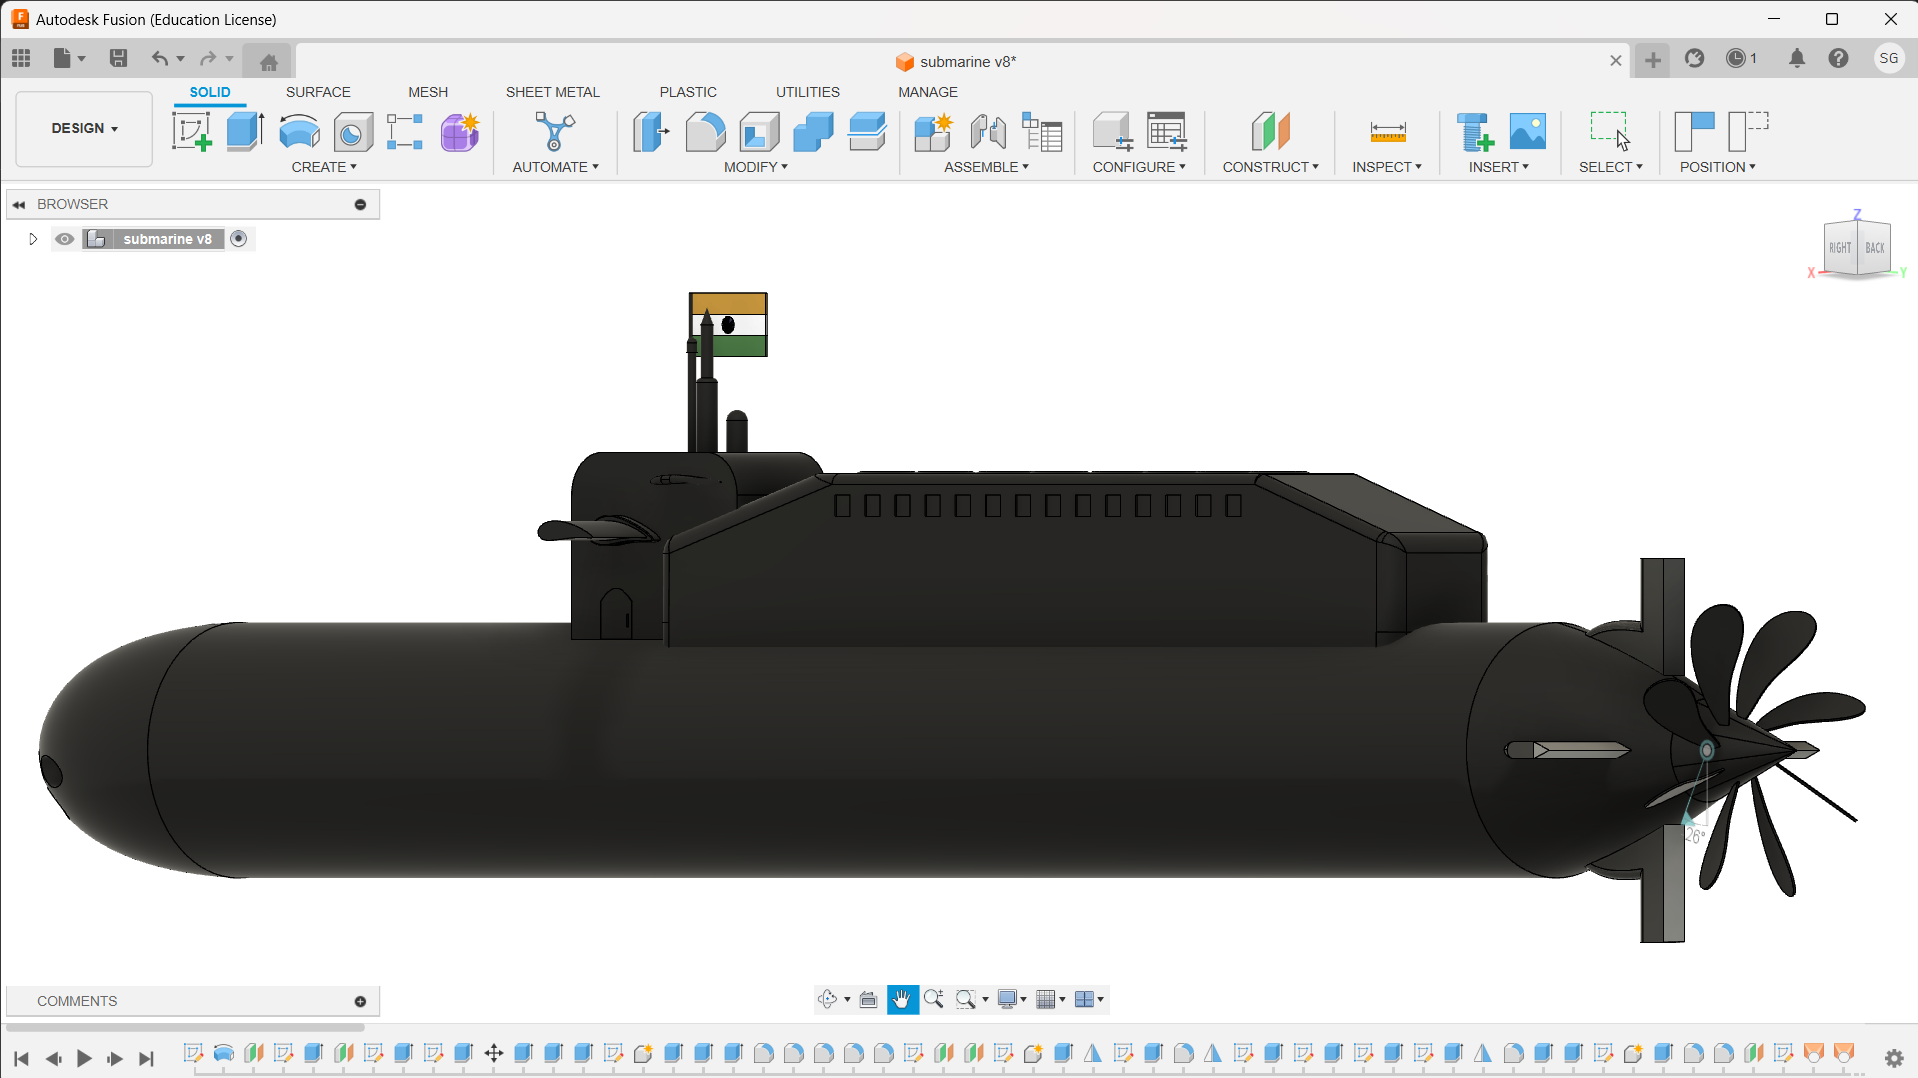The height and width of the screenshot is (1078, 1918).
Task: Open the notifications bell
Action: coord(1797,58)
